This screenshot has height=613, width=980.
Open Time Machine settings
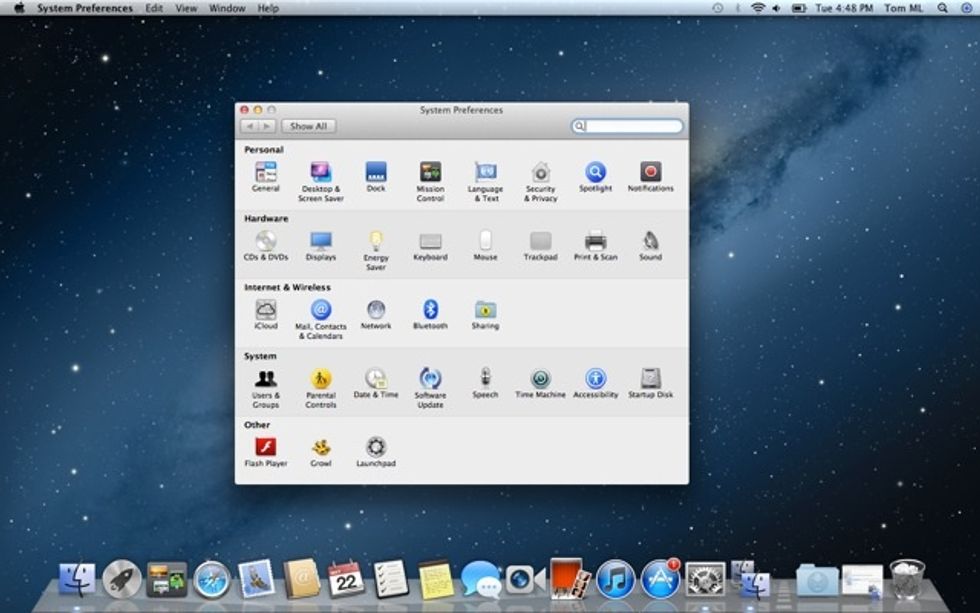(x=540, y=380)
